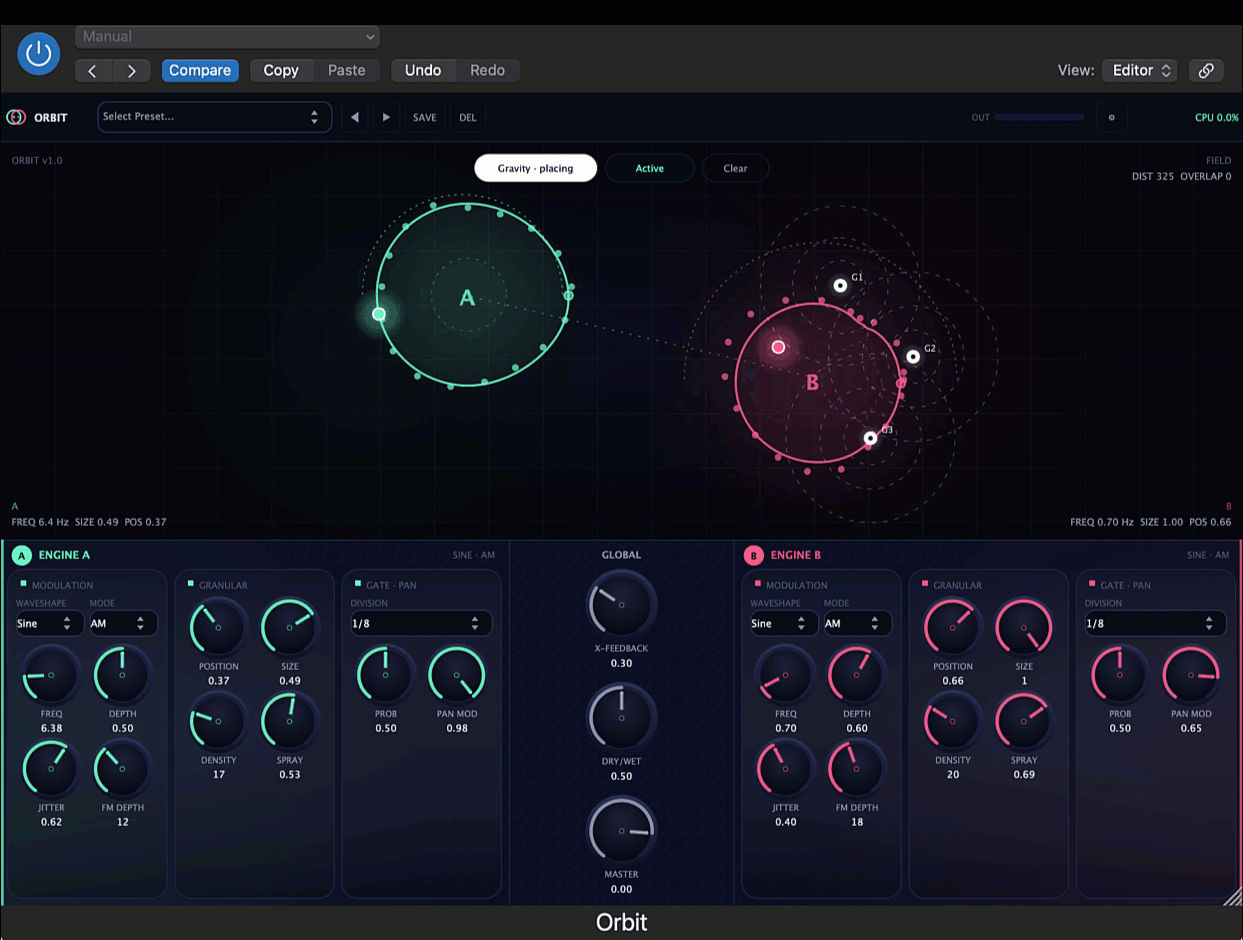Viewport: 1243px width, 940px height.
Task: Click the CPU 0.0% readout
Action: [x=1217, y=117]
